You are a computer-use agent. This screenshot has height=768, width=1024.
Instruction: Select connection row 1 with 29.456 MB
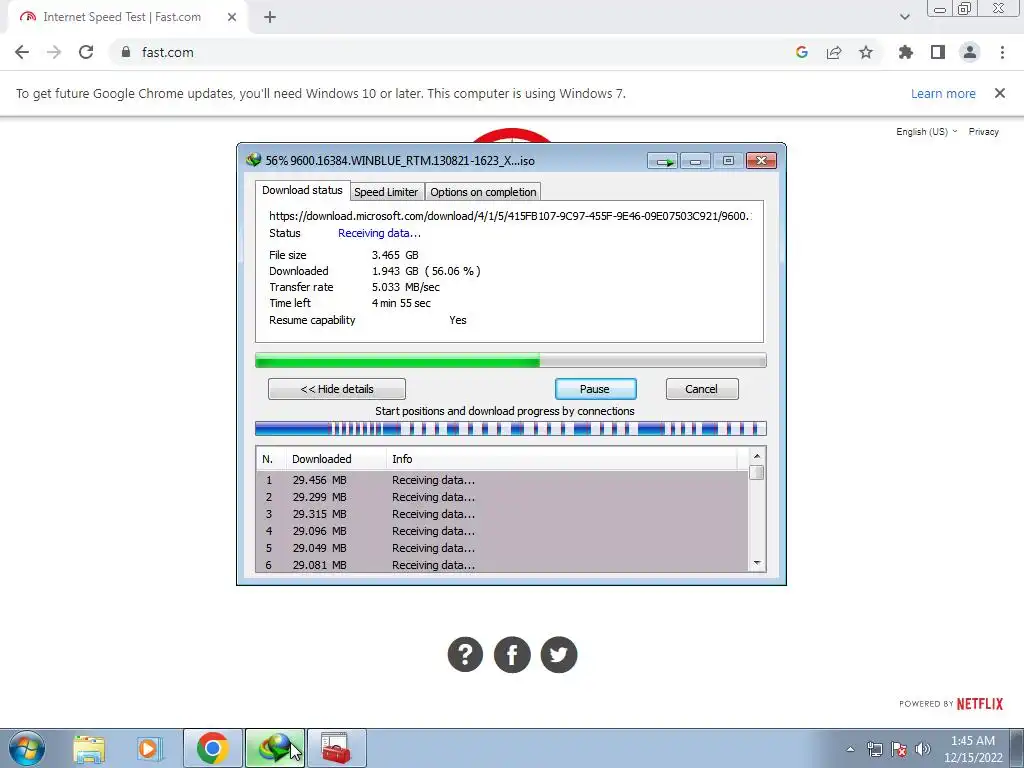(502, 480)
